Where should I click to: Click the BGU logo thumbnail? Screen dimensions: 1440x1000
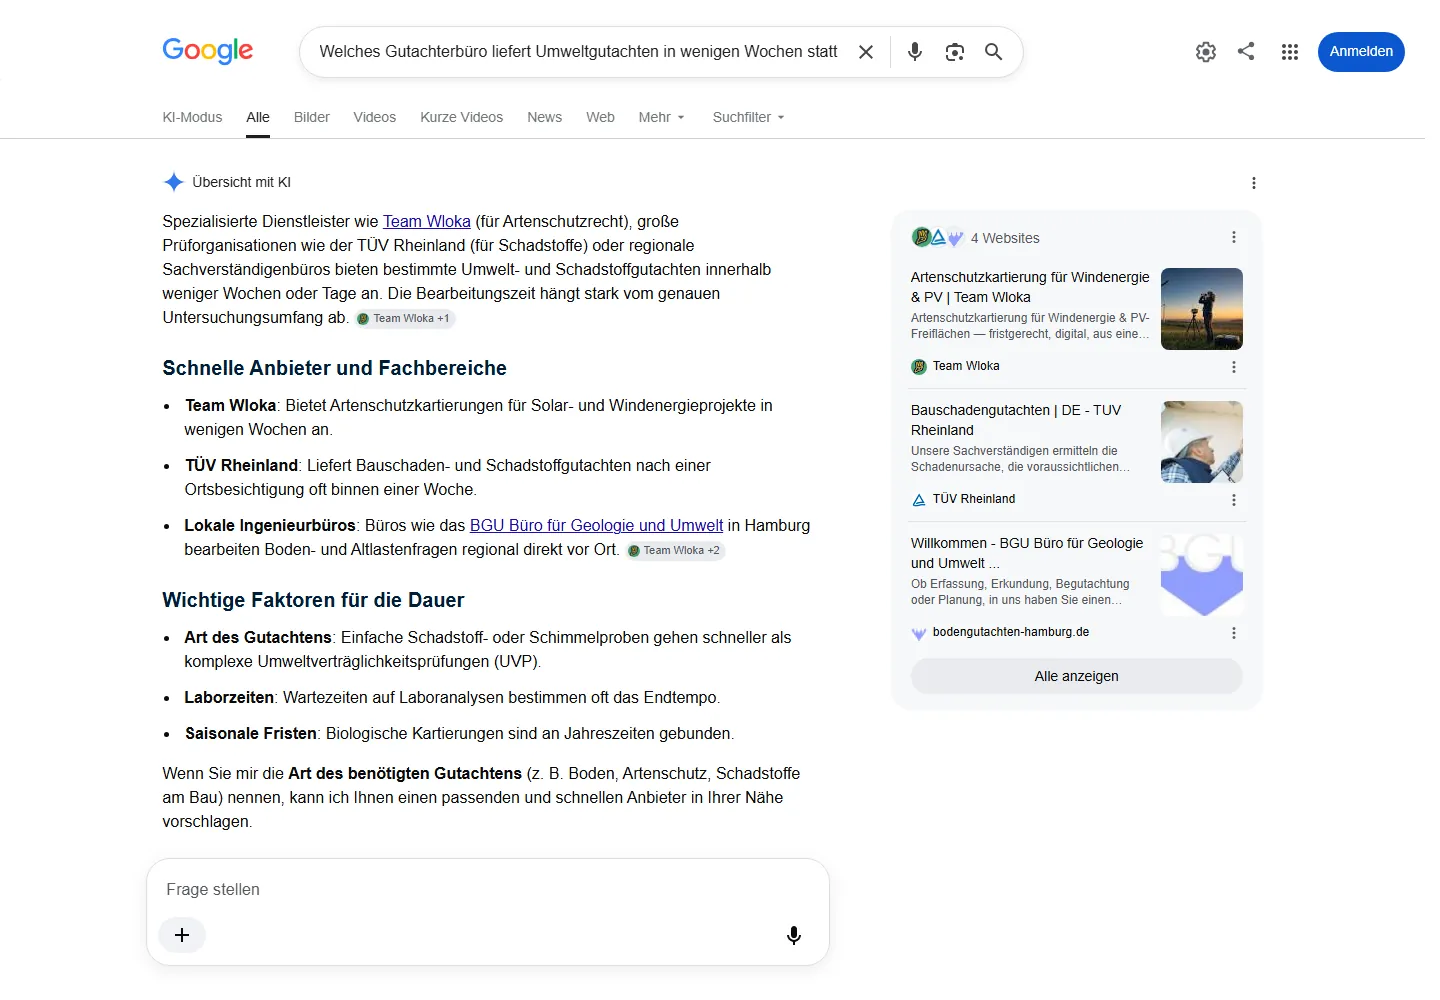pos(1202,575)
